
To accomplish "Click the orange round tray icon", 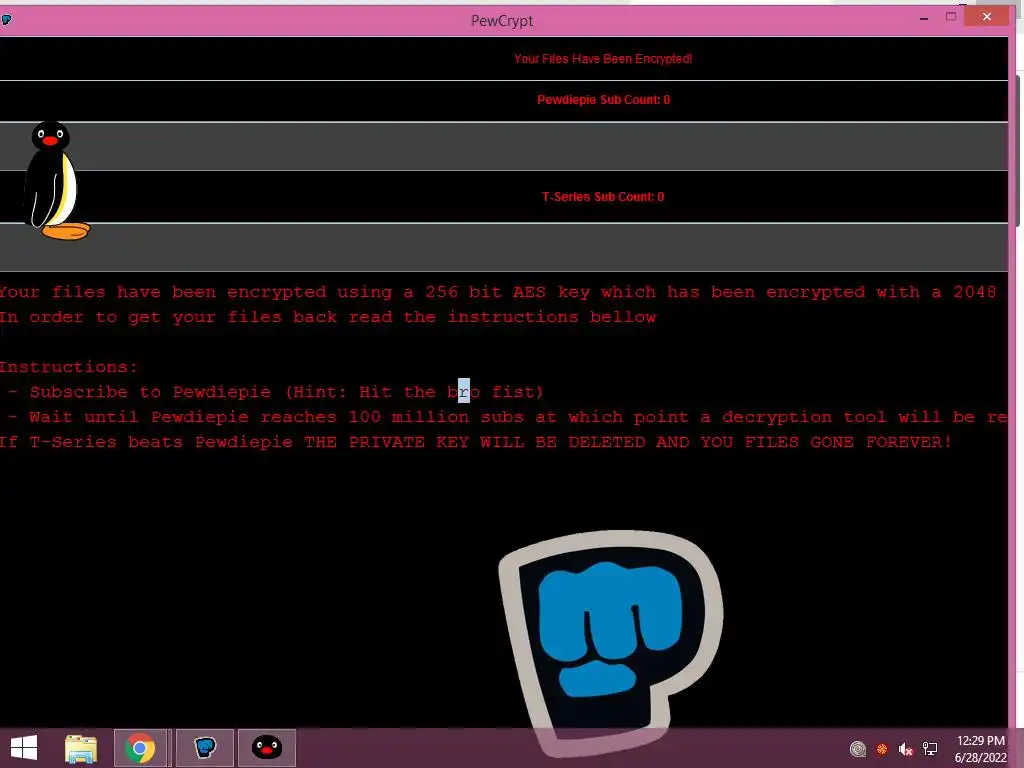I will (882, 749).
